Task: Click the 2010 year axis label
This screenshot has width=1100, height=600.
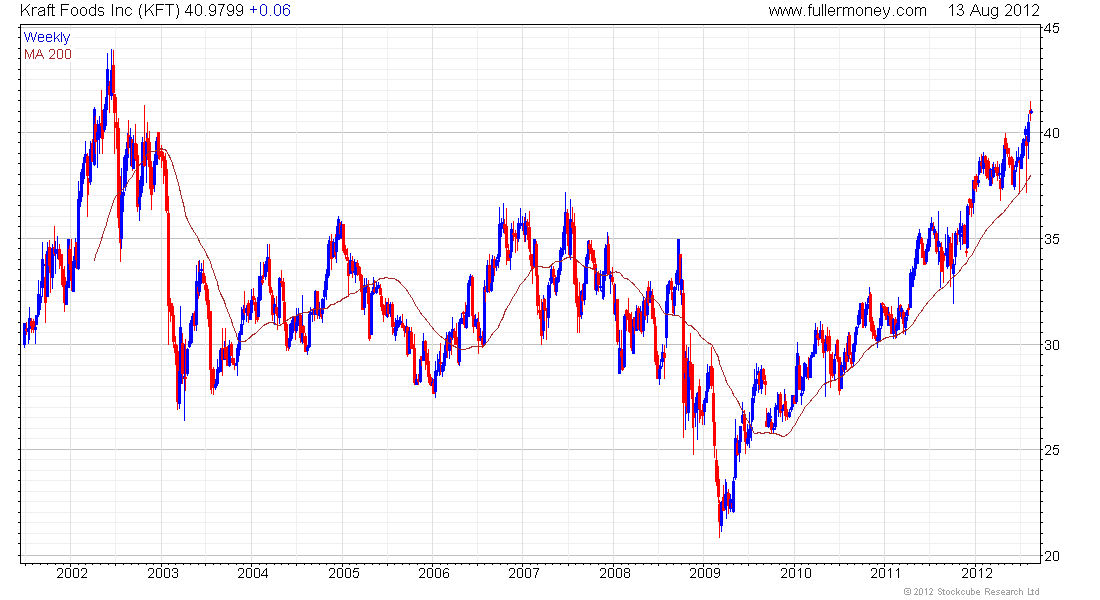Action: tap(796, 573)
